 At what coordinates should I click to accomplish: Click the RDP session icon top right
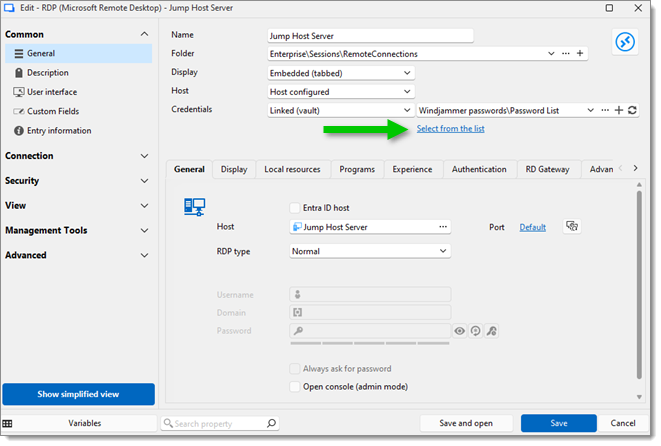(x=625, y=42)
